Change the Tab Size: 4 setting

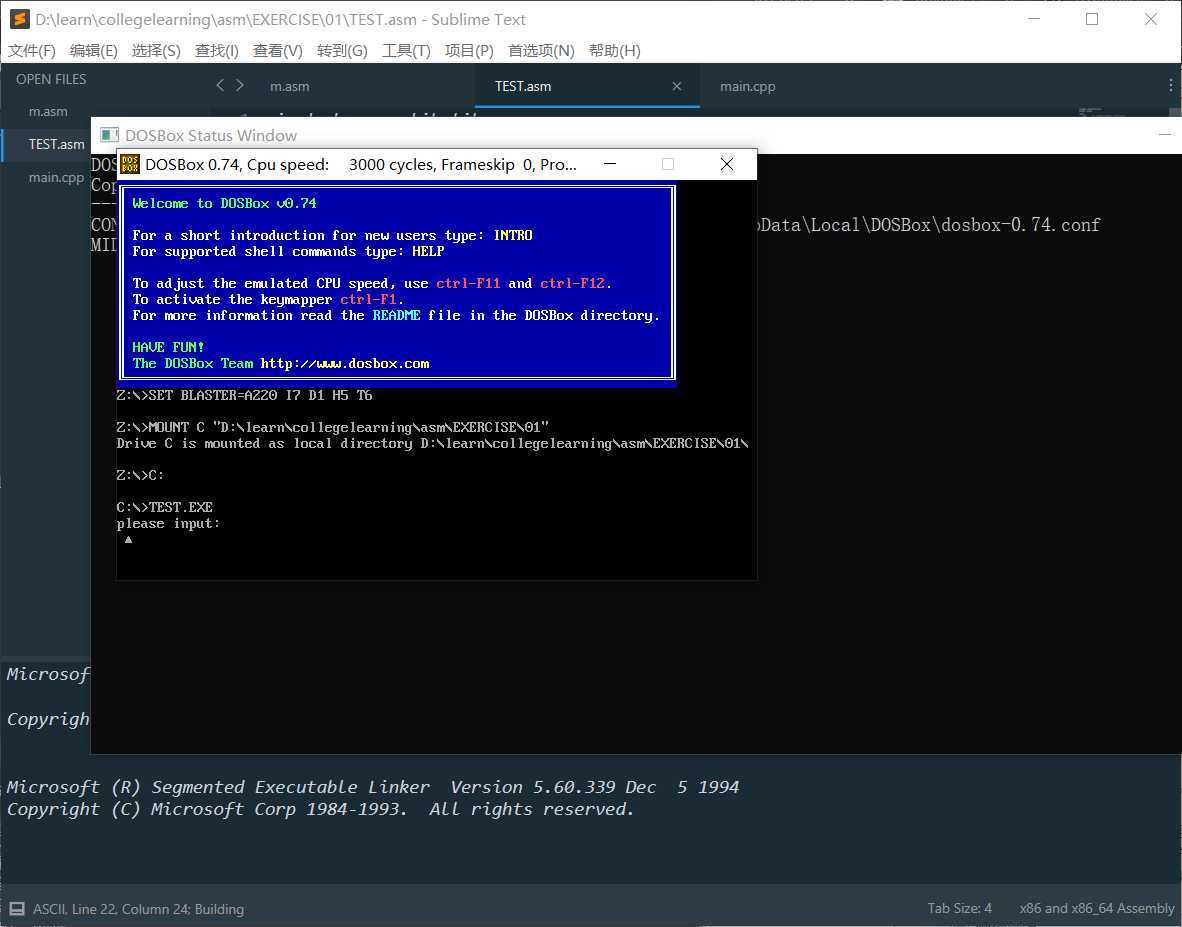(960, 908)
